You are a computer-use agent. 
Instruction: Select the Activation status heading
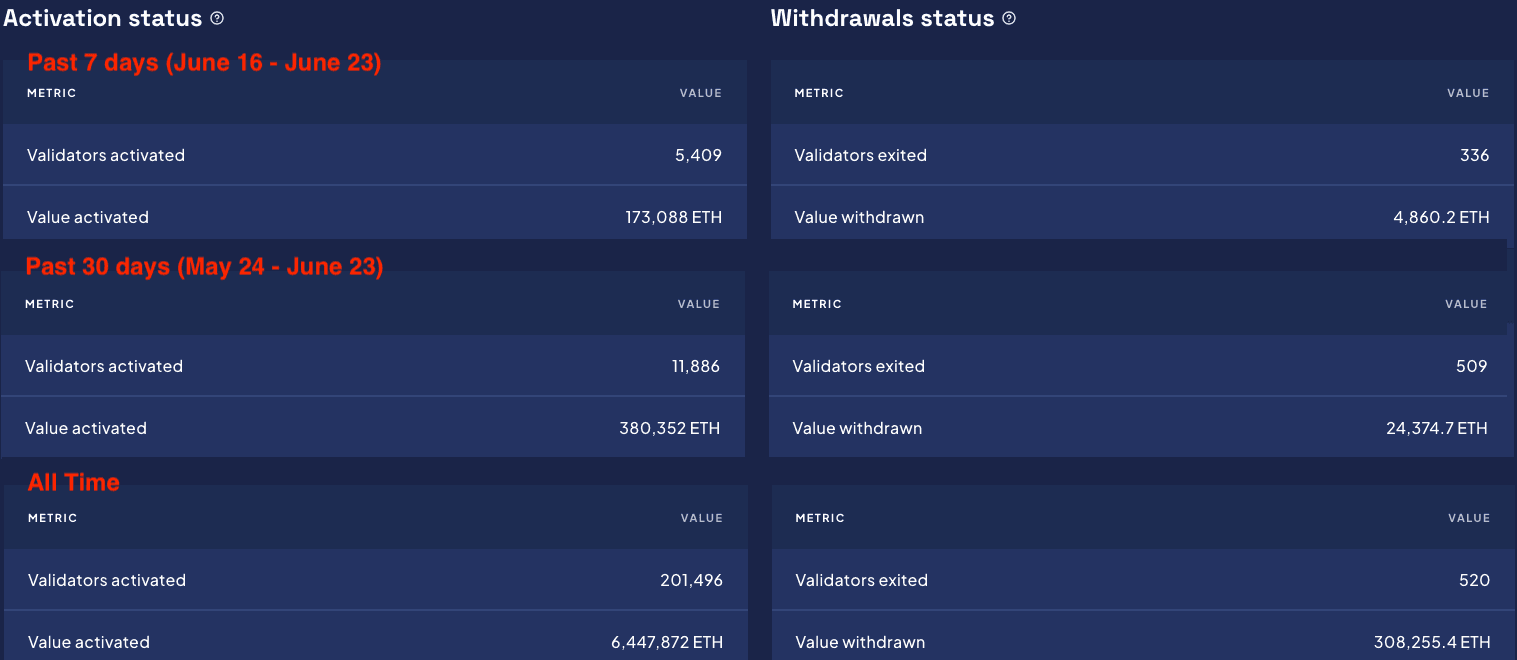[103, 18]
